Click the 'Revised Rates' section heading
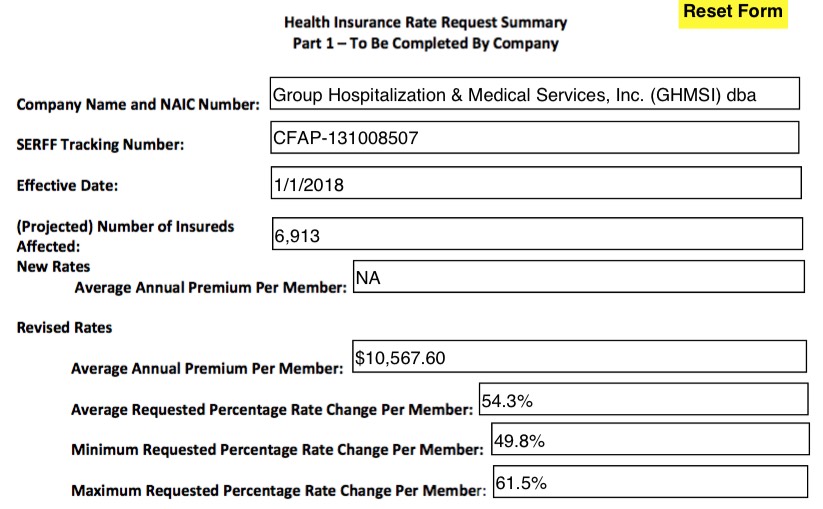Viewport: 823px width, 509px height. tap(64, 327)
